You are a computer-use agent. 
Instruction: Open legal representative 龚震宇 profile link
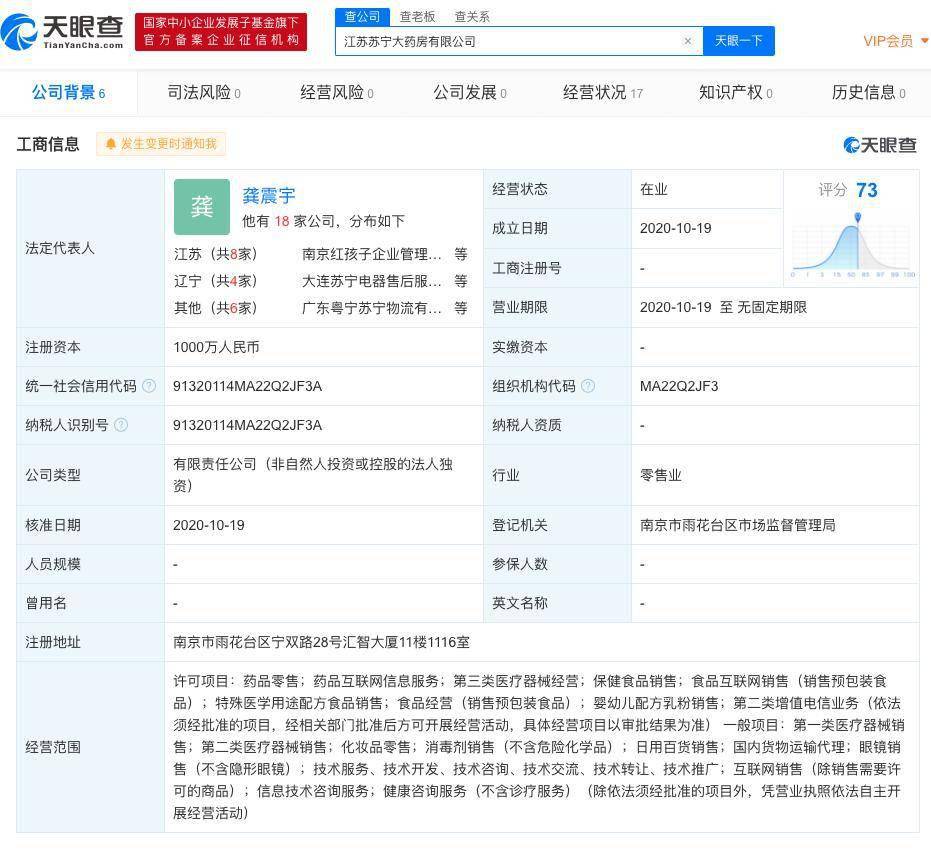269,196
